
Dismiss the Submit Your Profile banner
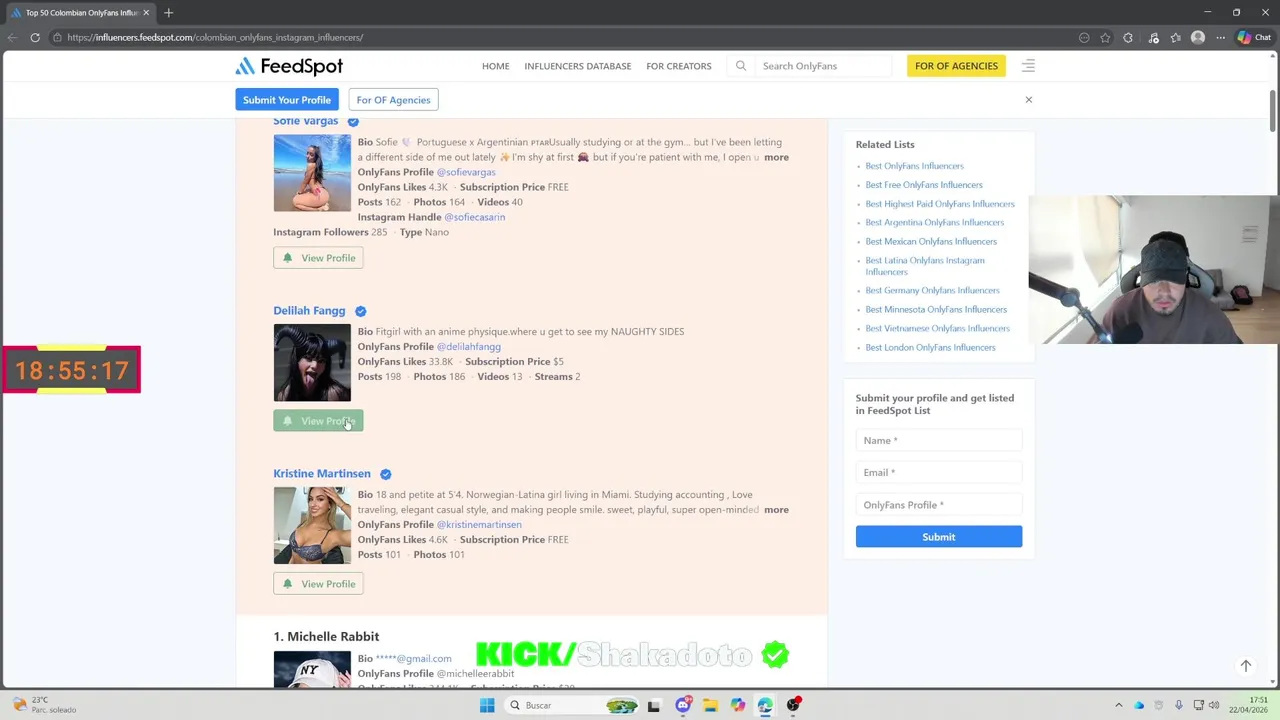pyautogui.click(x=1028, y=100)
